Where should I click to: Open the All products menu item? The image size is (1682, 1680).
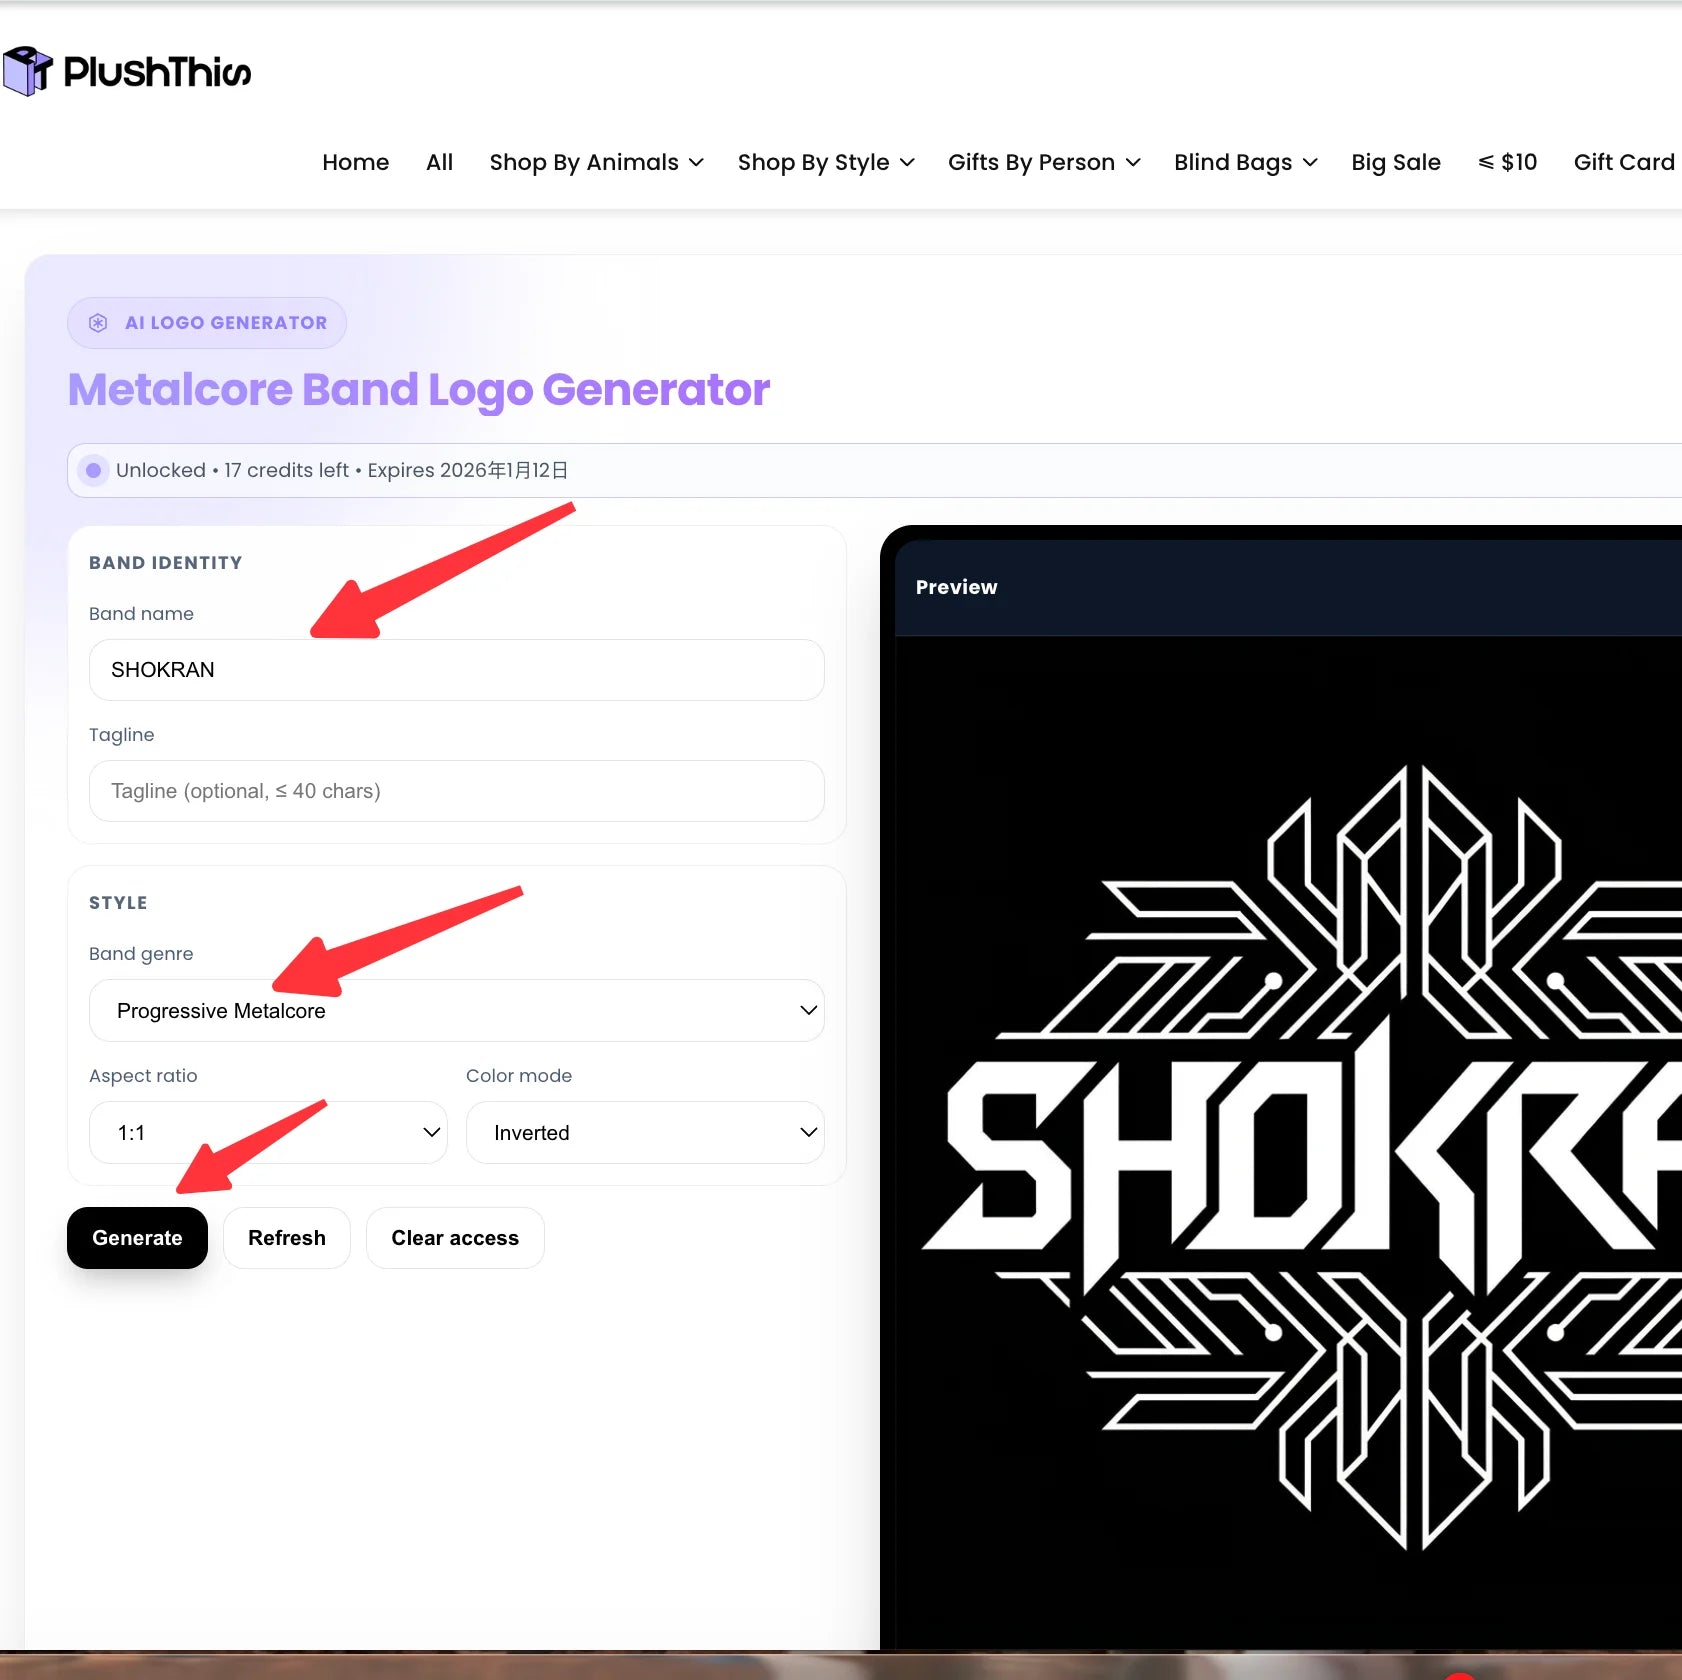439,163
